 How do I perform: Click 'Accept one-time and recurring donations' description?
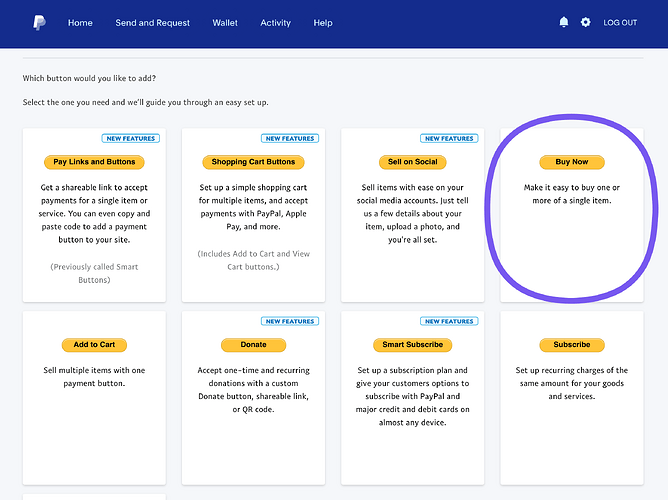pyautogui.click(x=253, y=390)
